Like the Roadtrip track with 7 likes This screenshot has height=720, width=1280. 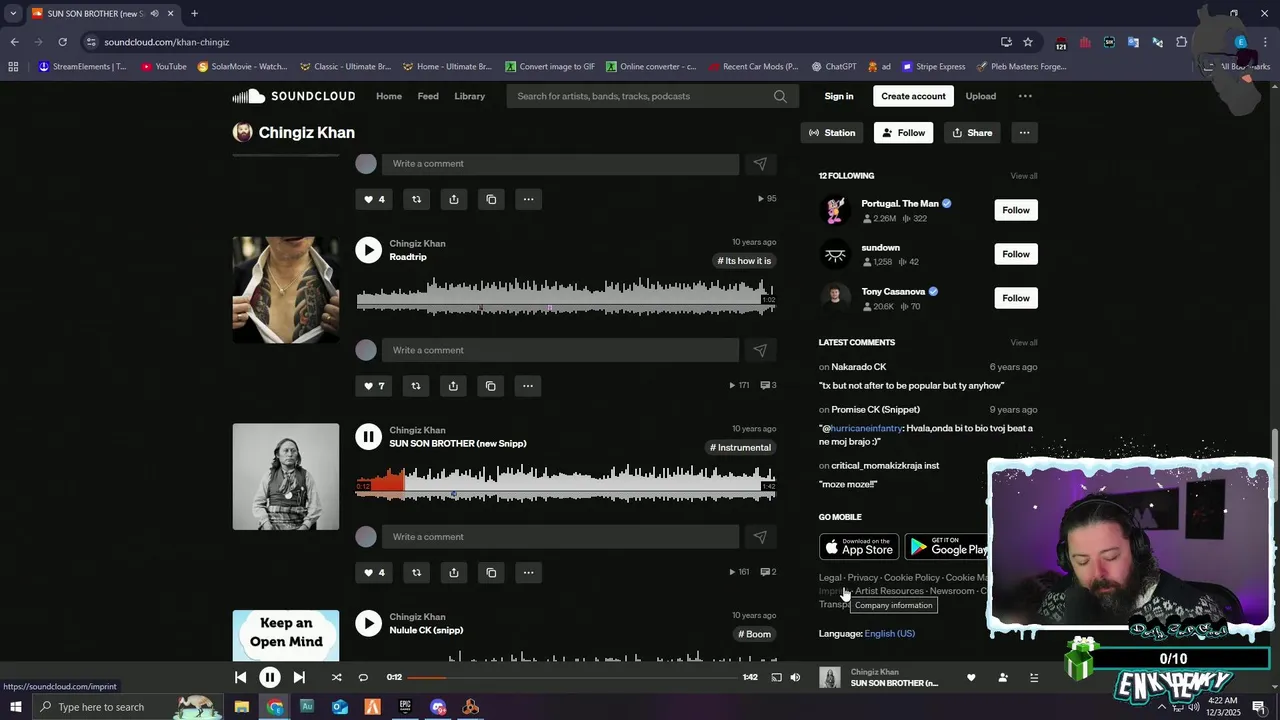click(374, 386)
